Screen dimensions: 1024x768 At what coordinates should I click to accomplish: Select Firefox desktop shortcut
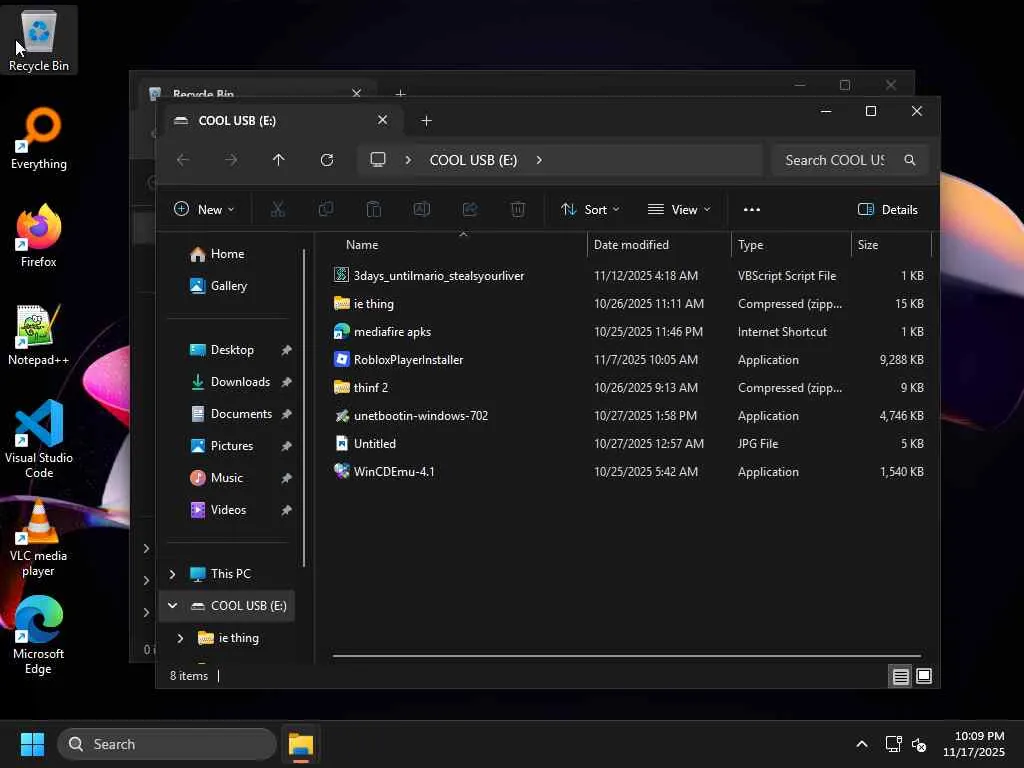(39, 236)
